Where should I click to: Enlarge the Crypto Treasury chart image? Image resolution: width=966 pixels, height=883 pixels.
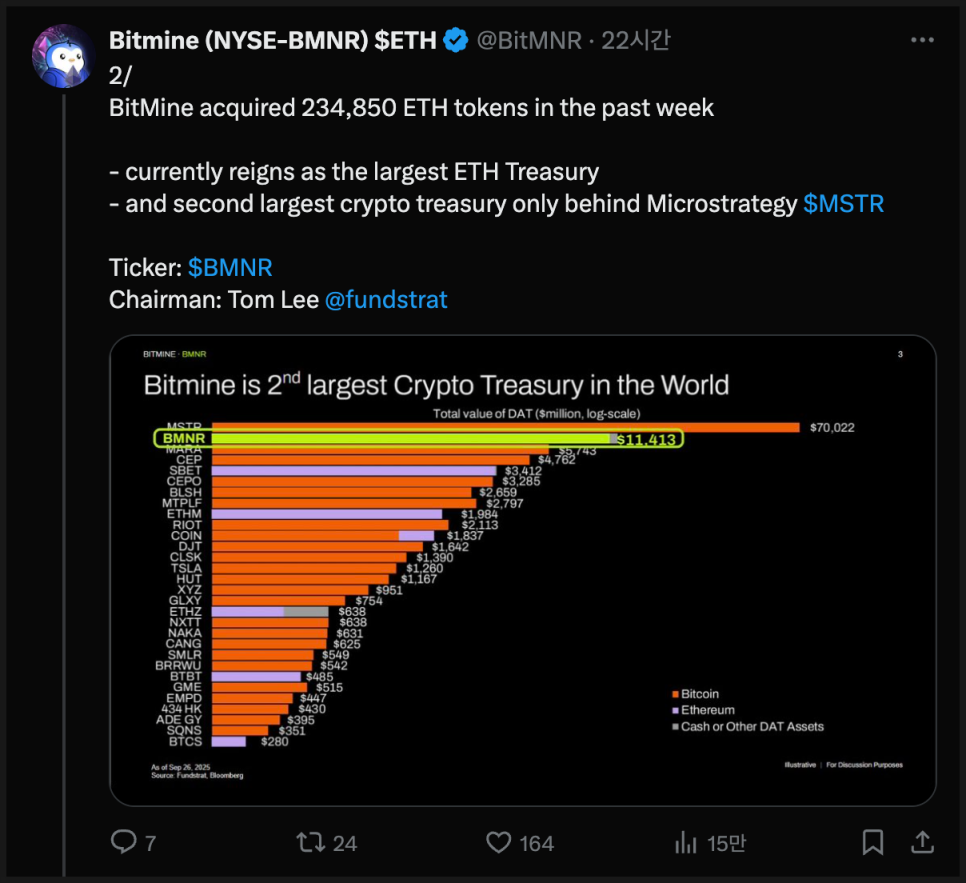523,570
